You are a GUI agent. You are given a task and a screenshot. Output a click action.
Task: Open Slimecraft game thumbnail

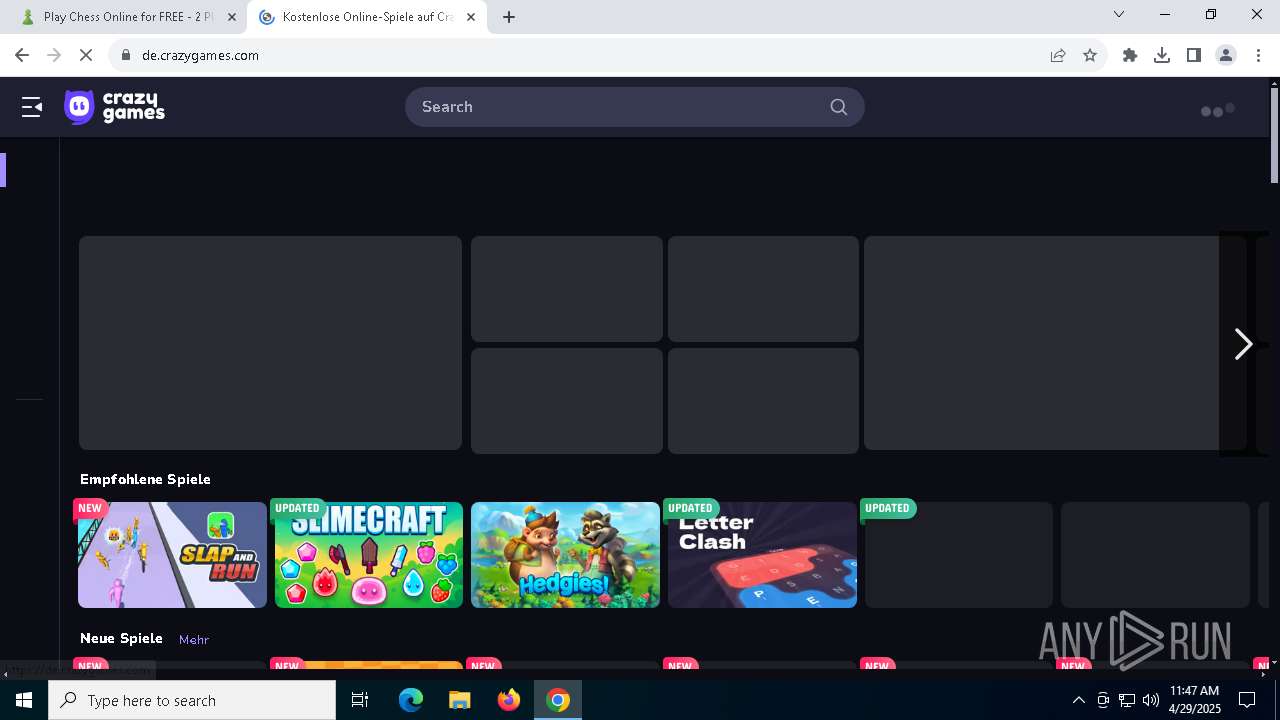tap(369, 555)
